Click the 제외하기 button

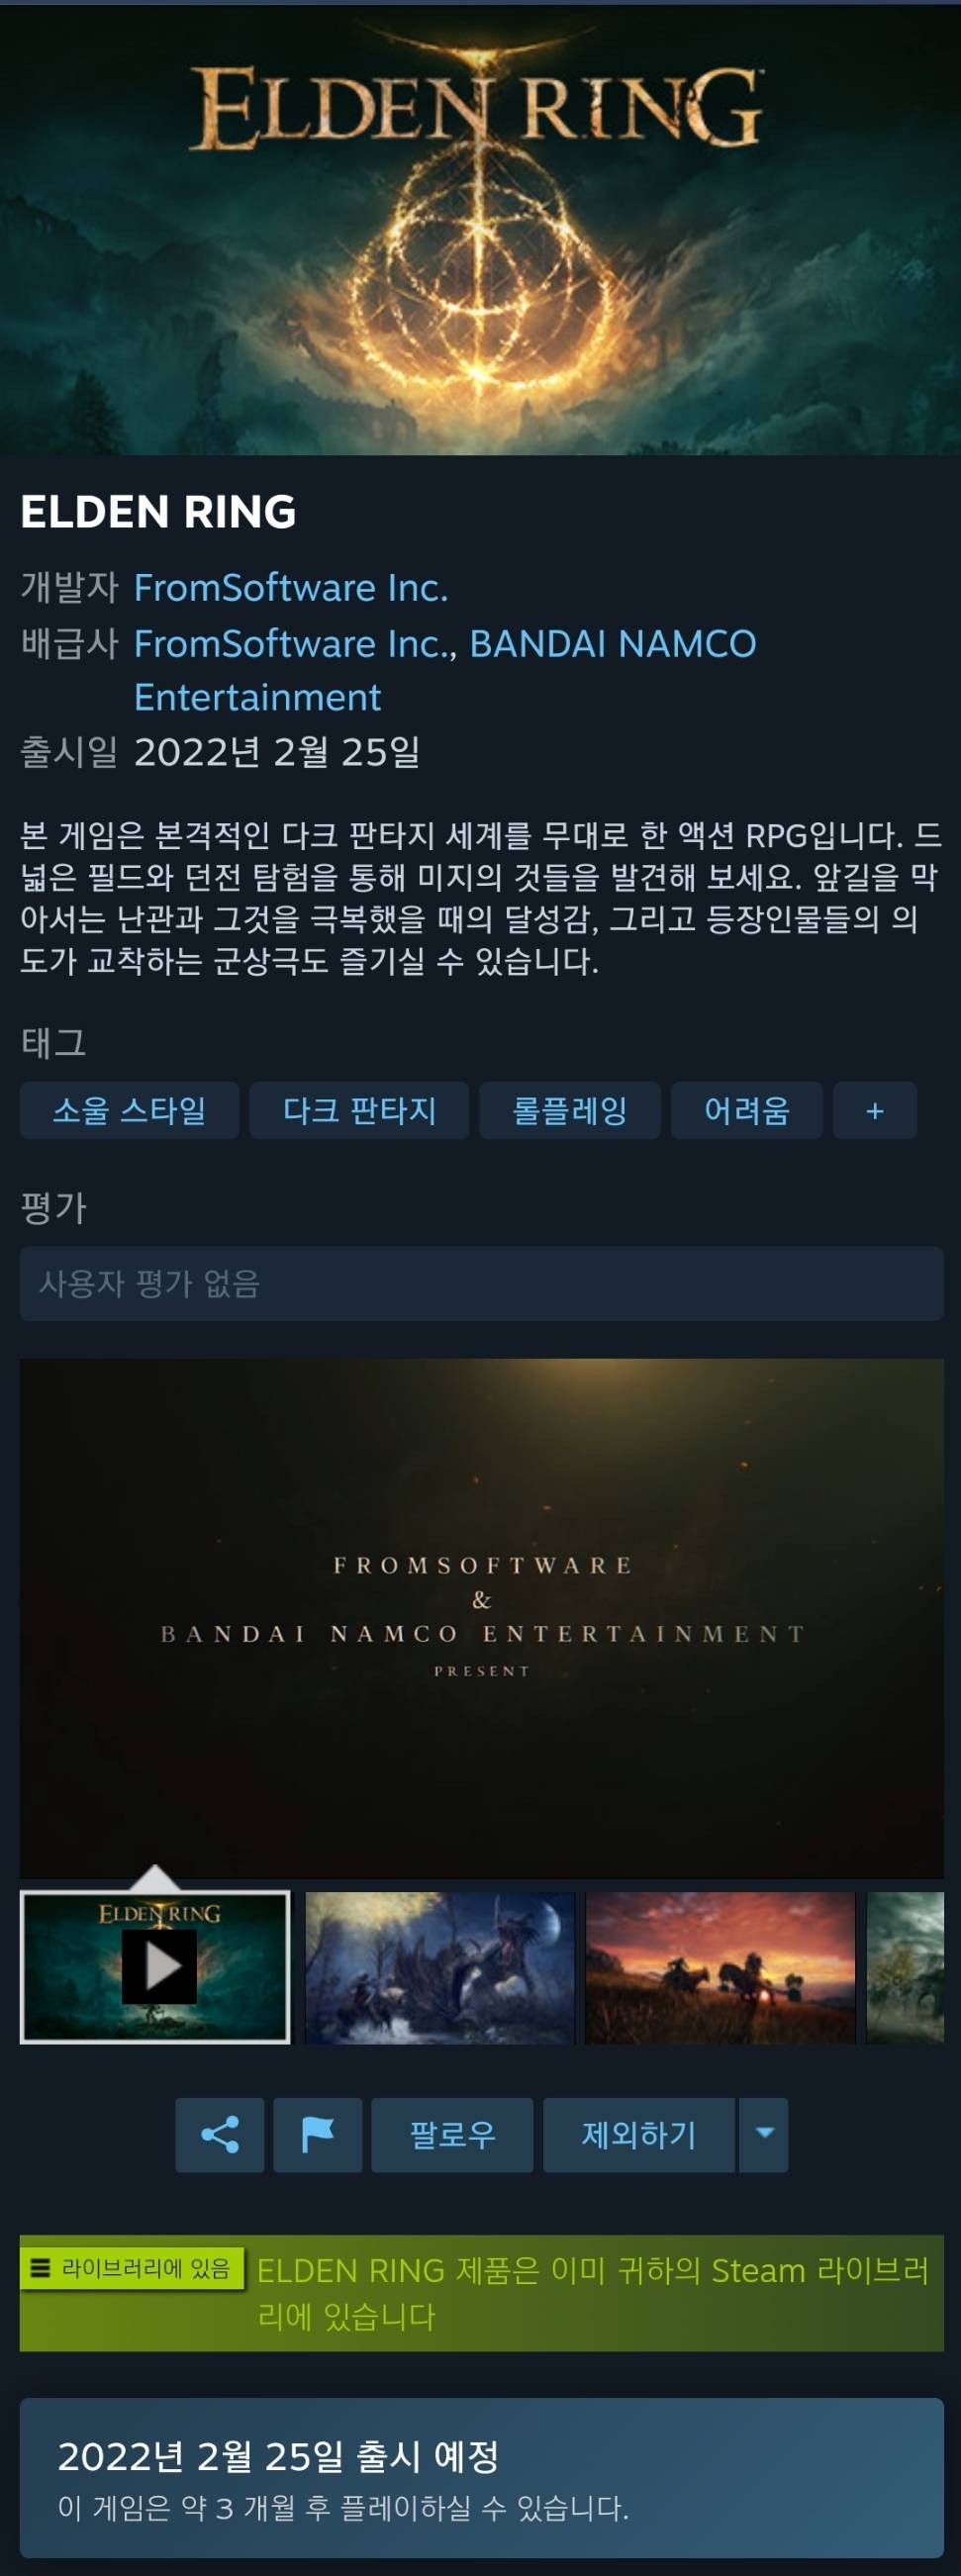pos(639,2134)
